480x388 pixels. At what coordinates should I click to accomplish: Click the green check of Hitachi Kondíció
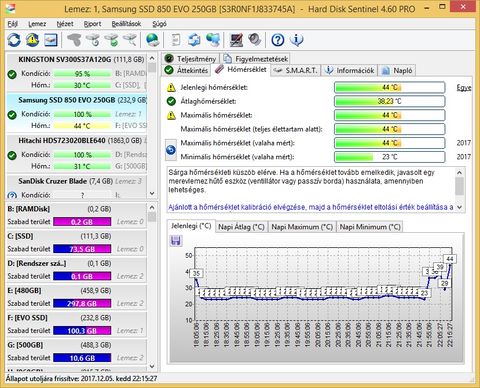coord(12,155)
